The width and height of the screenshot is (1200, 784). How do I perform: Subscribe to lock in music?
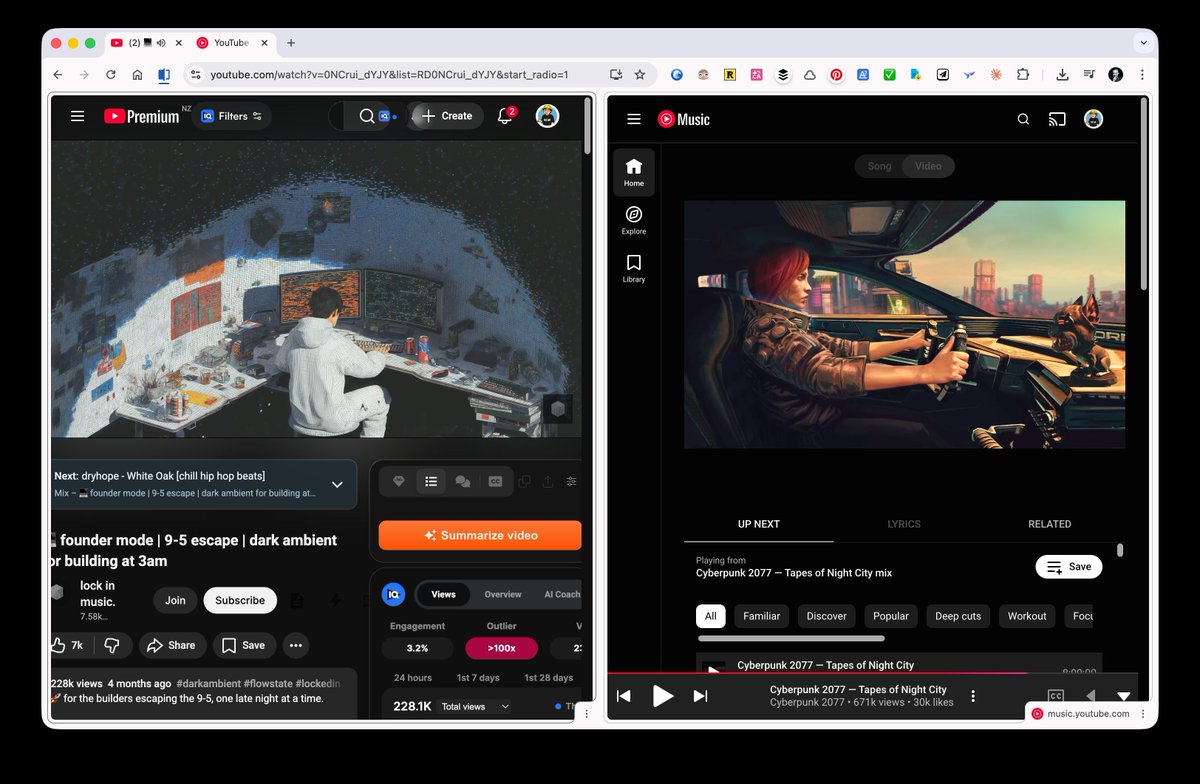(240, 600)
